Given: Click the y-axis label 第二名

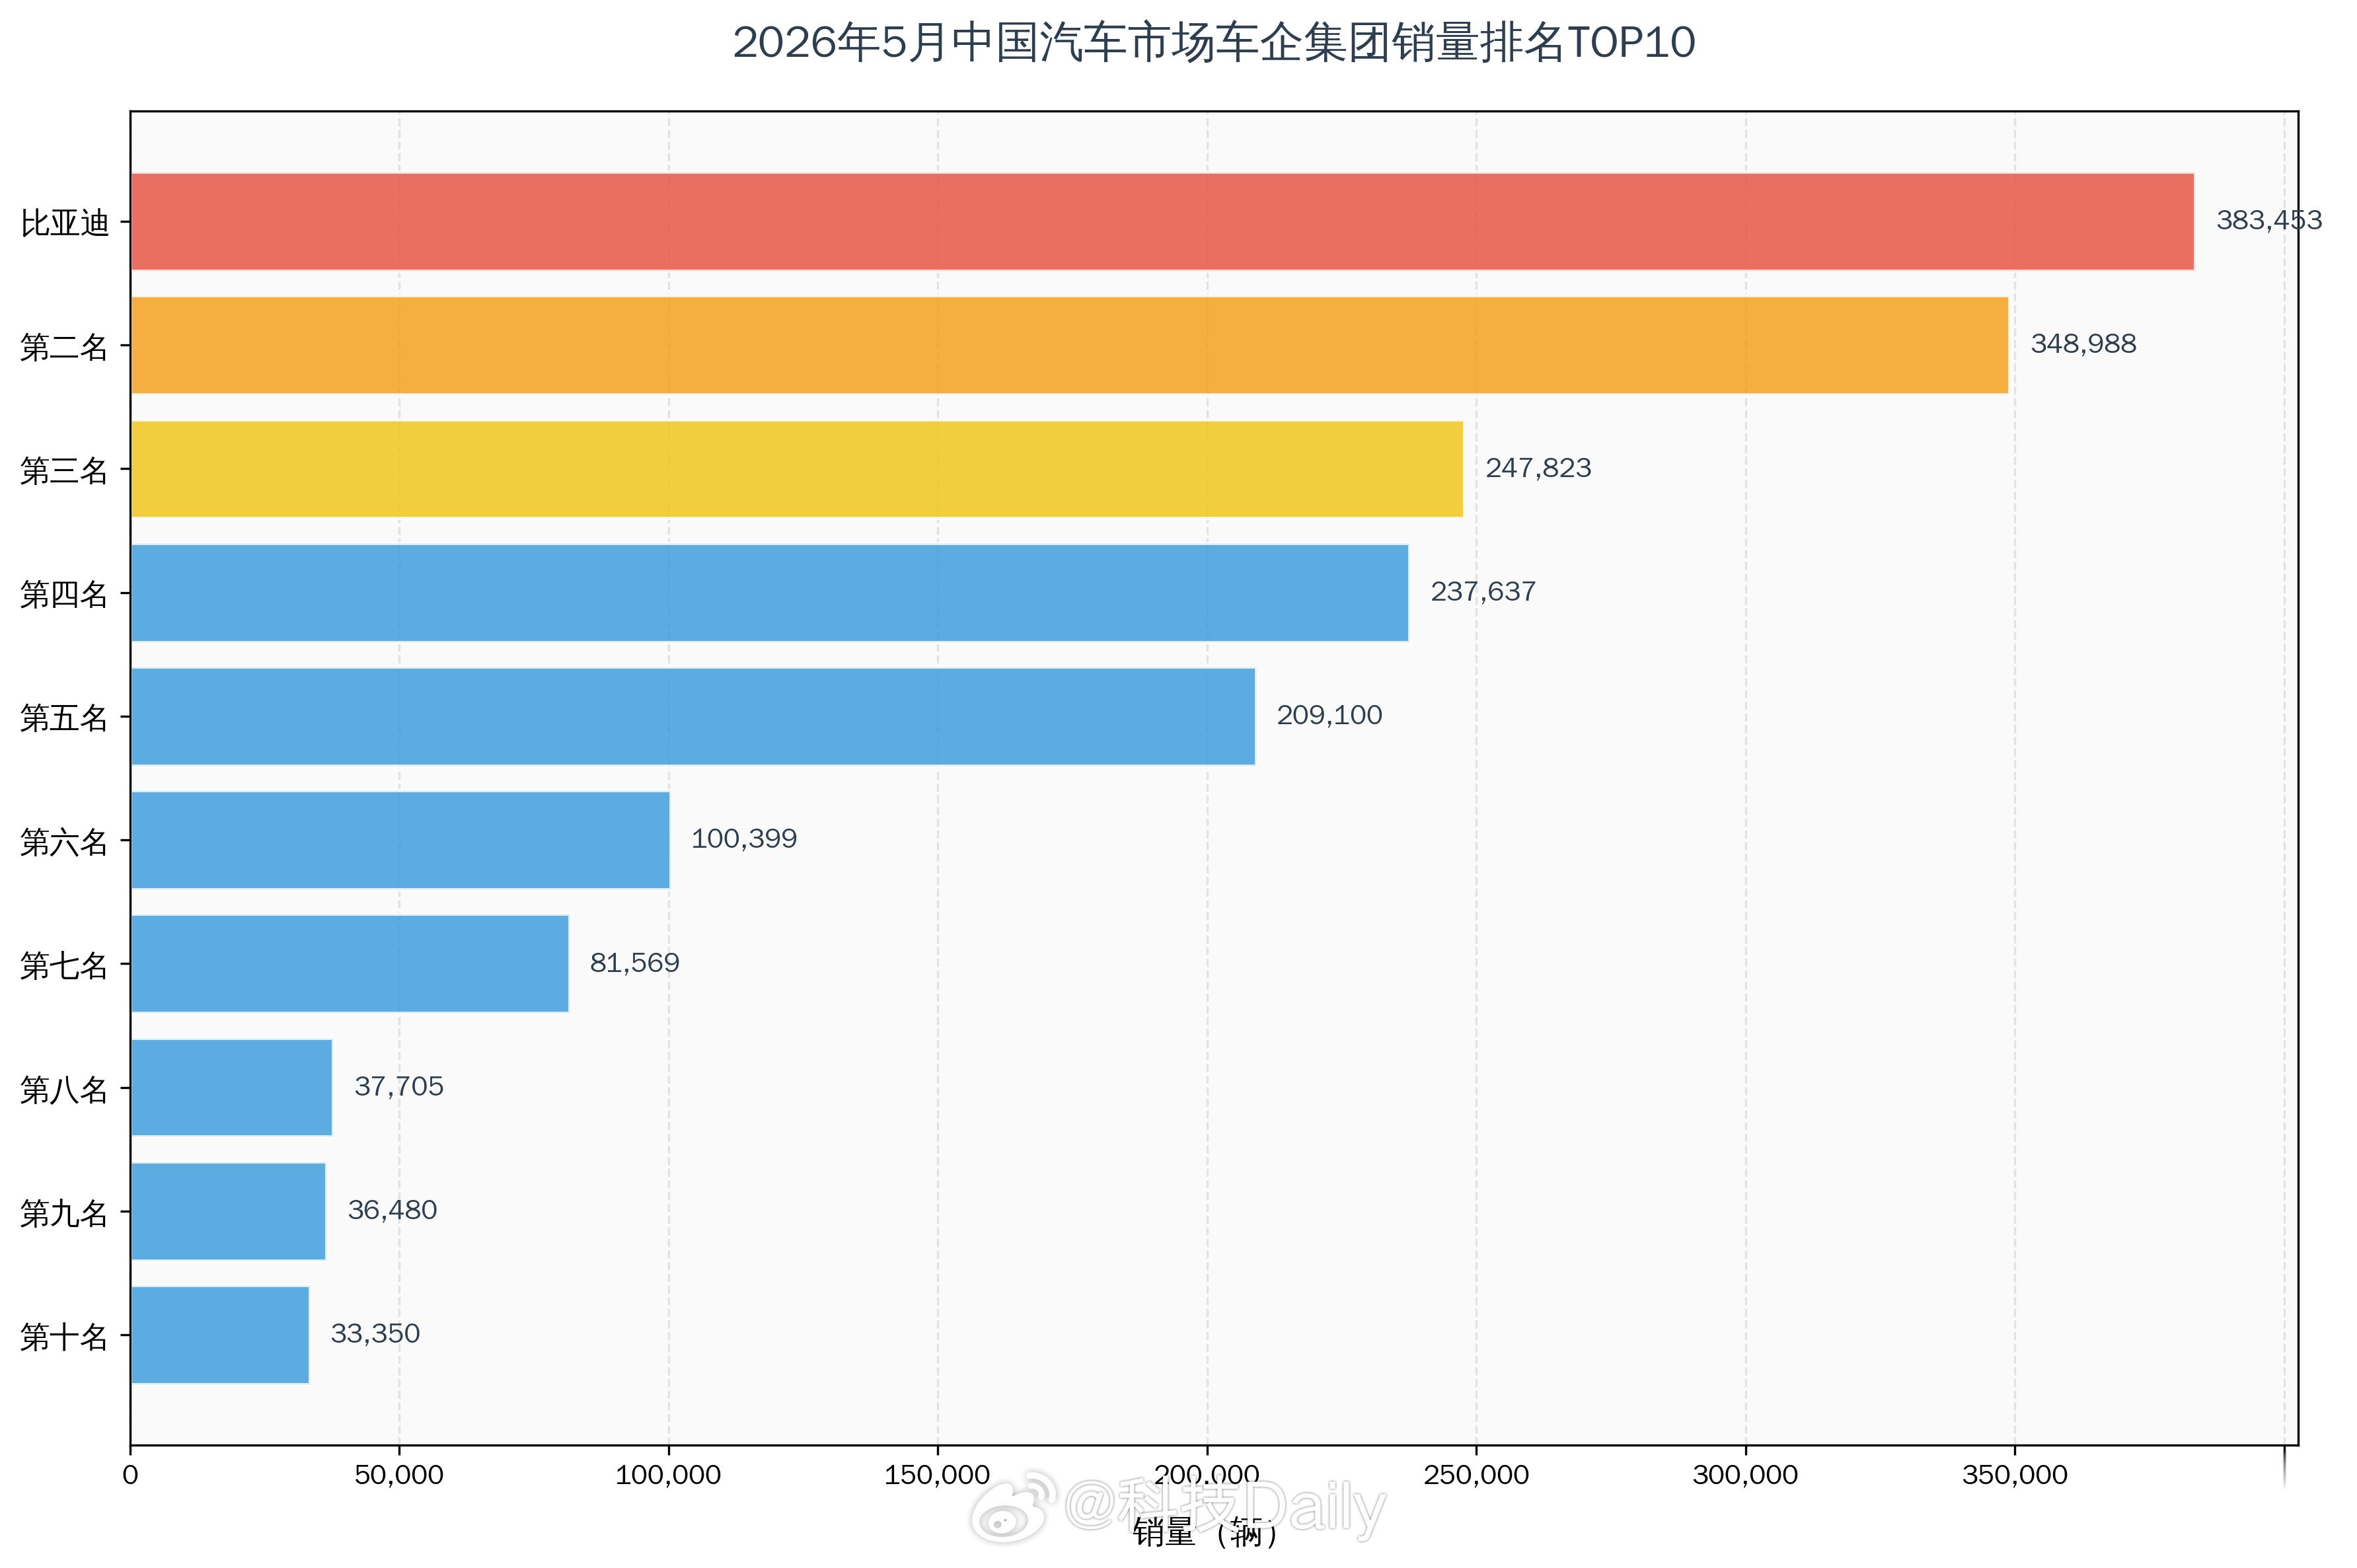Looking at the screenshot, I should [64, 347].
